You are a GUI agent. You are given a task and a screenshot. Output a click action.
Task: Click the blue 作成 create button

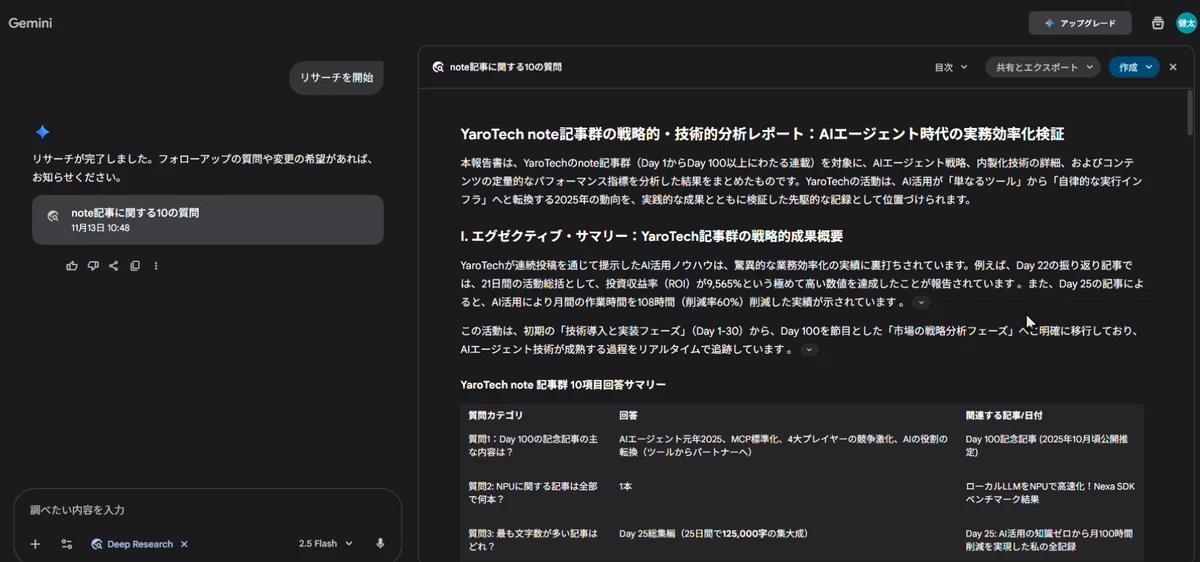click(x=1134, y=67)
